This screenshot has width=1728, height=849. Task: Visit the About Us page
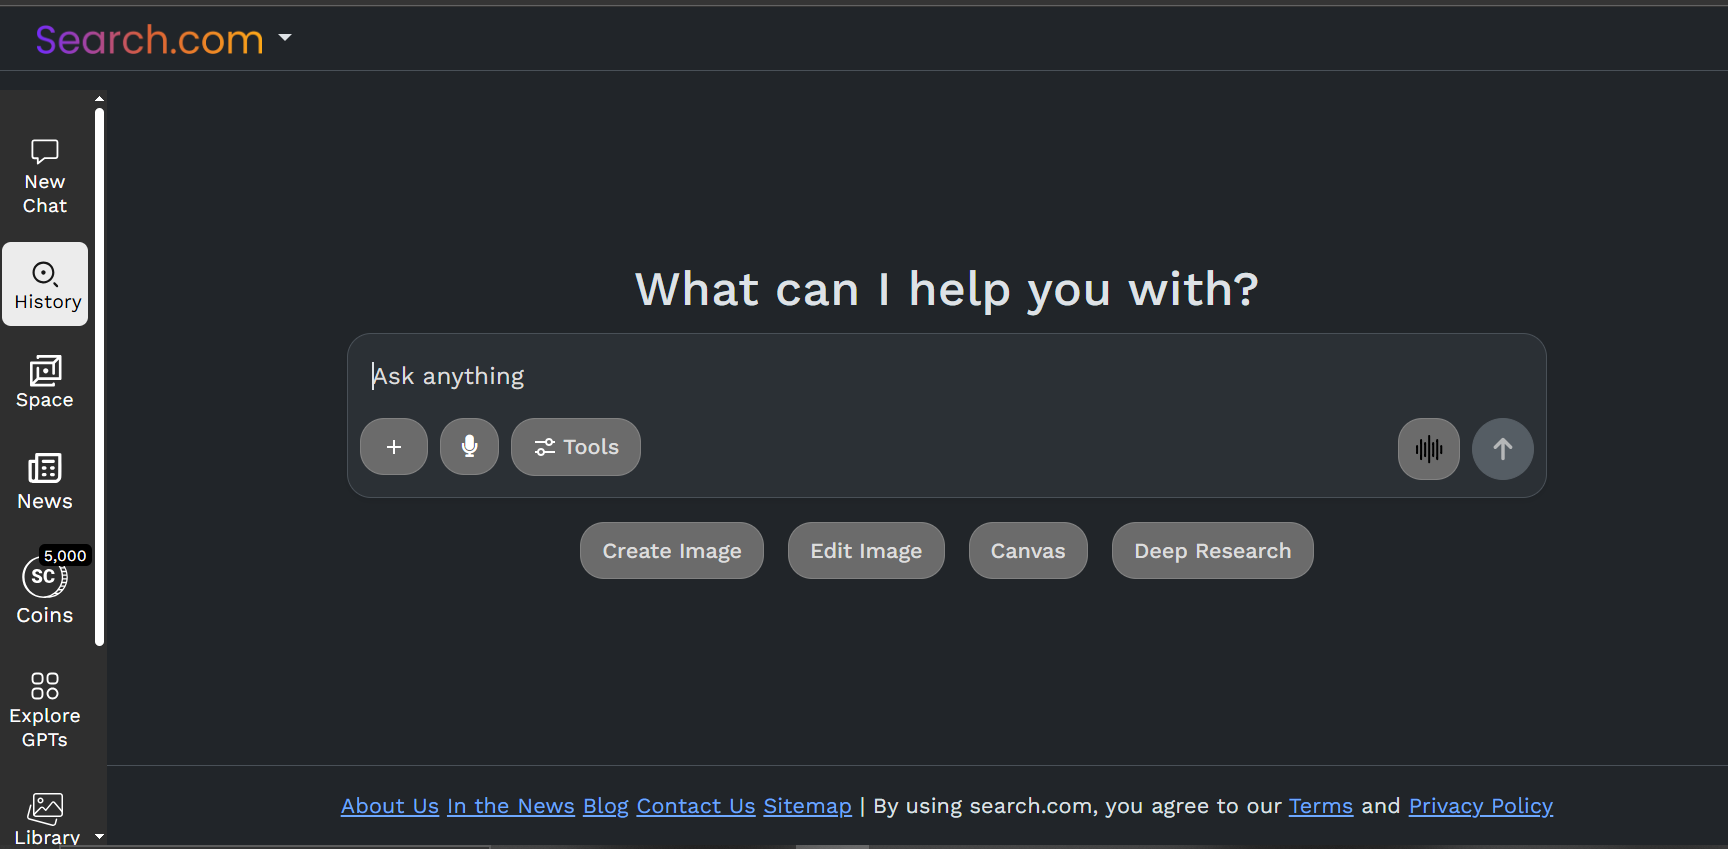click(x=389, y=805)
